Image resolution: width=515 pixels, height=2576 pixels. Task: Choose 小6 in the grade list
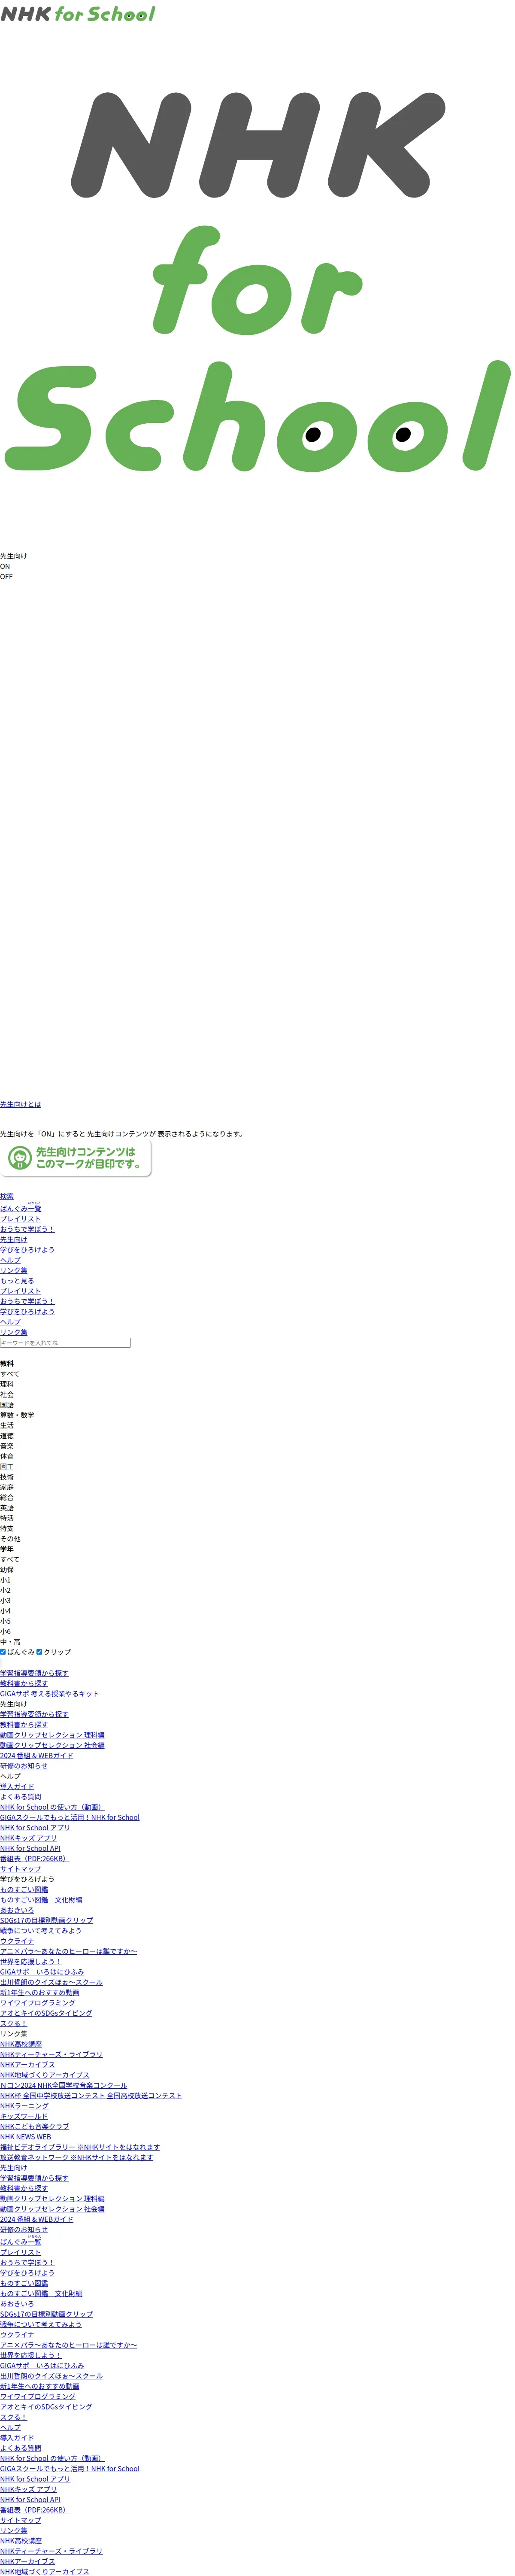(x=6, y=1632)
